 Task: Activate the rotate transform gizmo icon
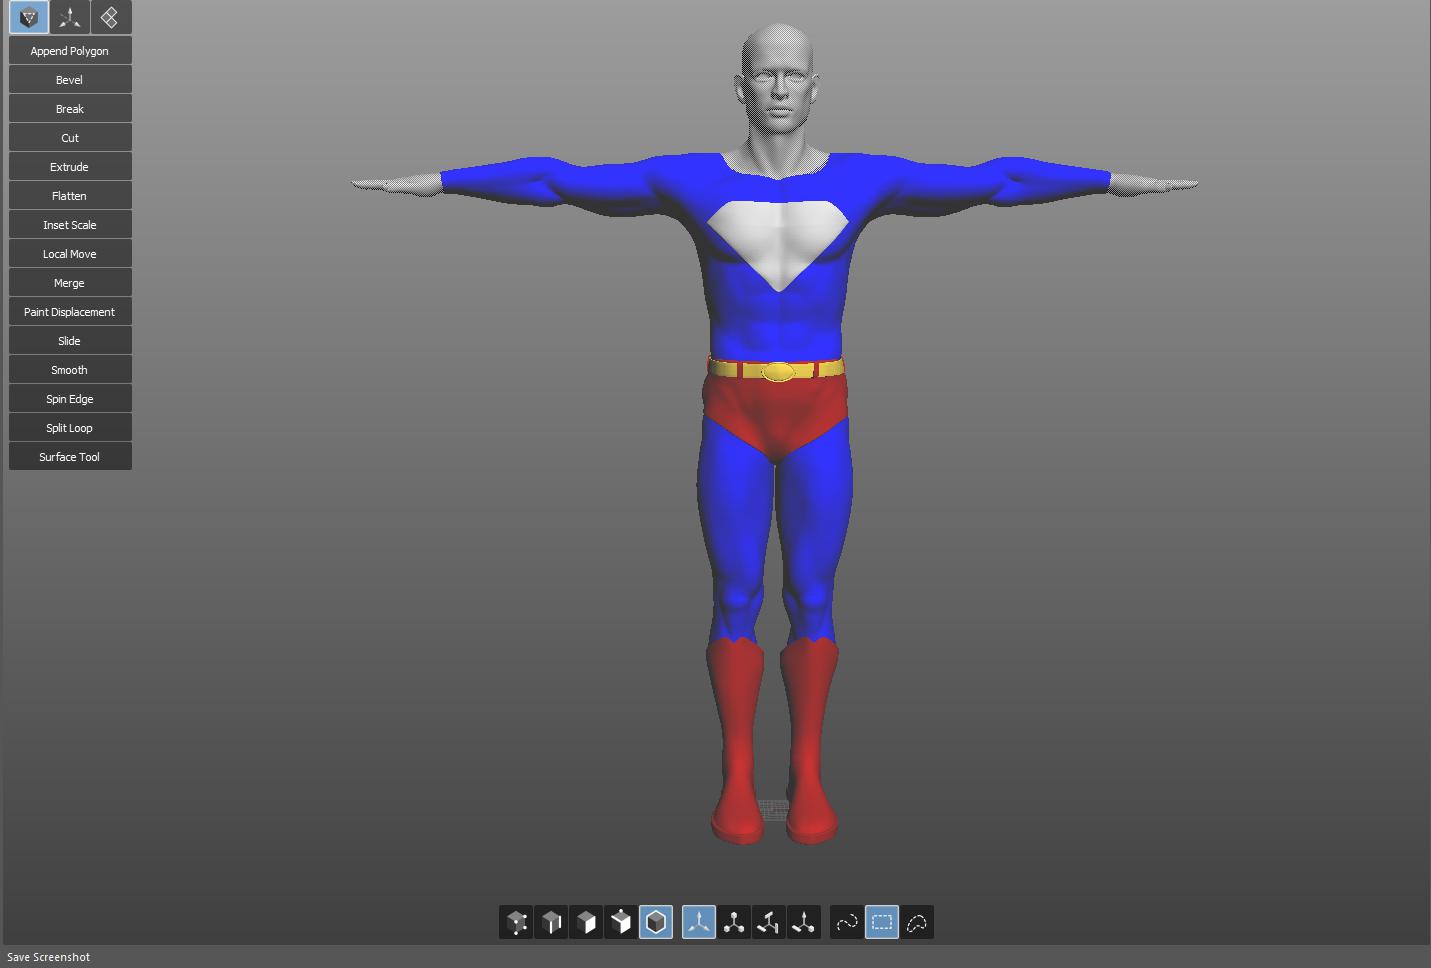click(734, 922)
